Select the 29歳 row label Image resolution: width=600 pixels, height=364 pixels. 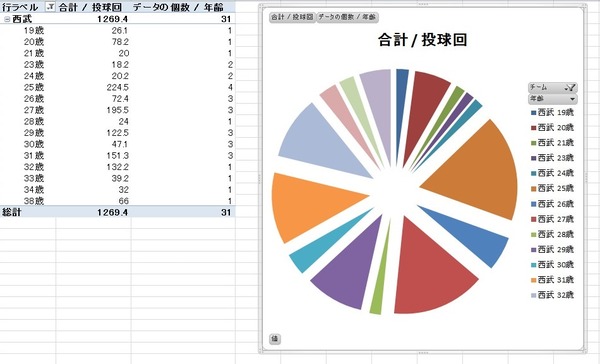(x=34, y=133)
